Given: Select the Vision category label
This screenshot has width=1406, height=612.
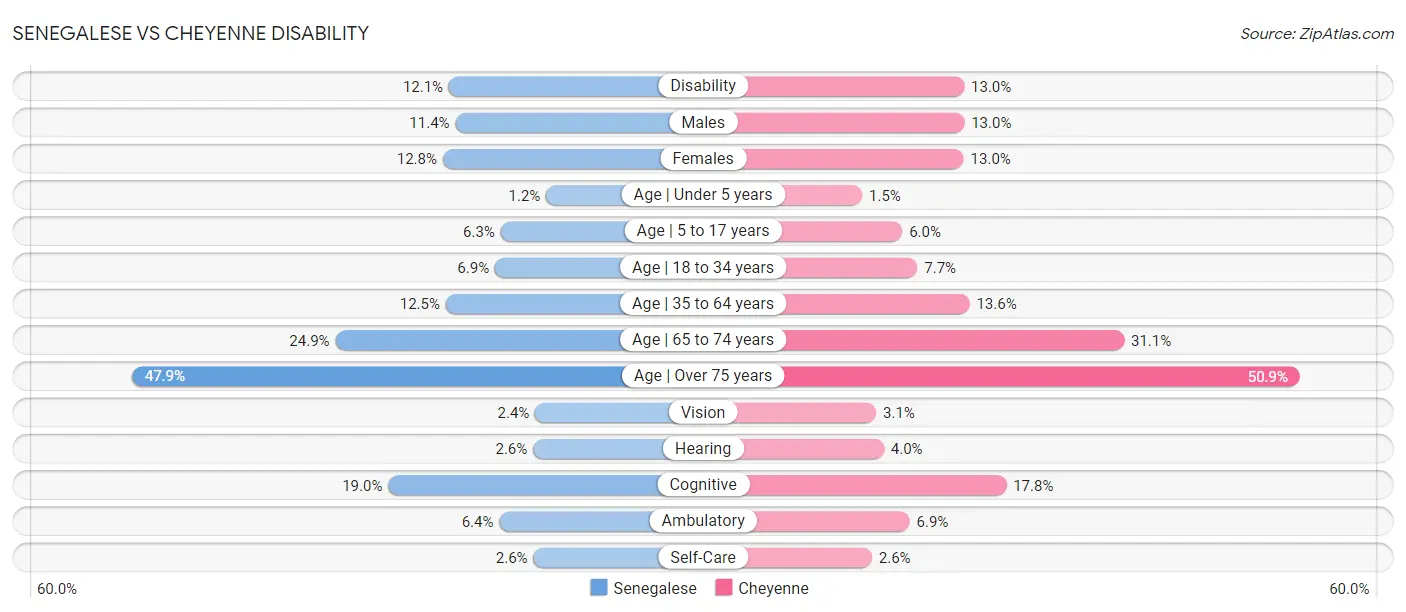Looking at the screenshot, I should pos(703,412).
